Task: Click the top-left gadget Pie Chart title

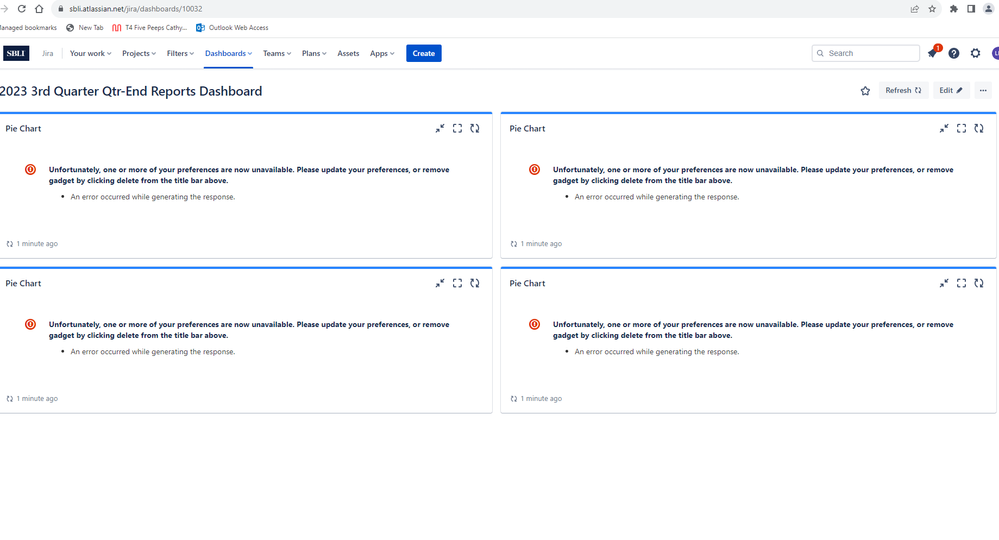Action: click(24, 129)
